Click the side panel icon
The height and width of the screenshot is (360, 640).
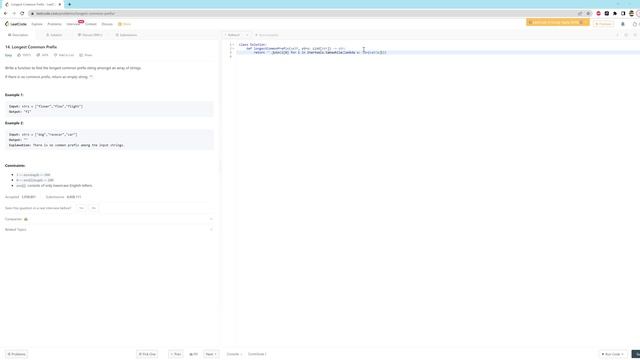coord(623,13)
